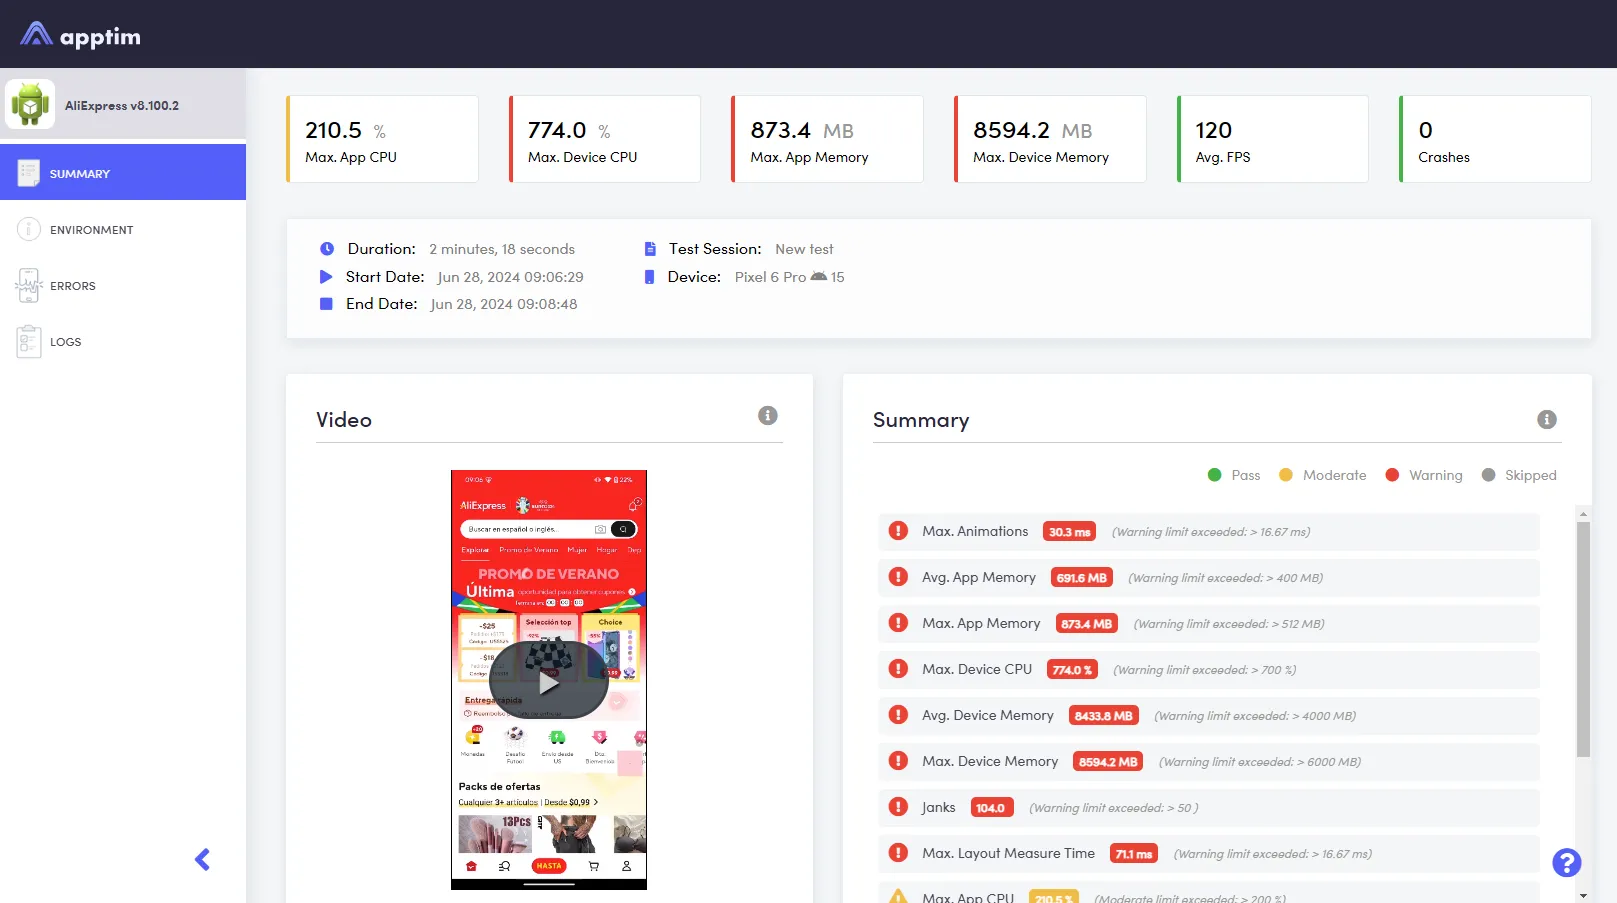This screenshot has height=903, width=1617.
Task: Click the gray Skipped legend dot
Action: 1488,475
